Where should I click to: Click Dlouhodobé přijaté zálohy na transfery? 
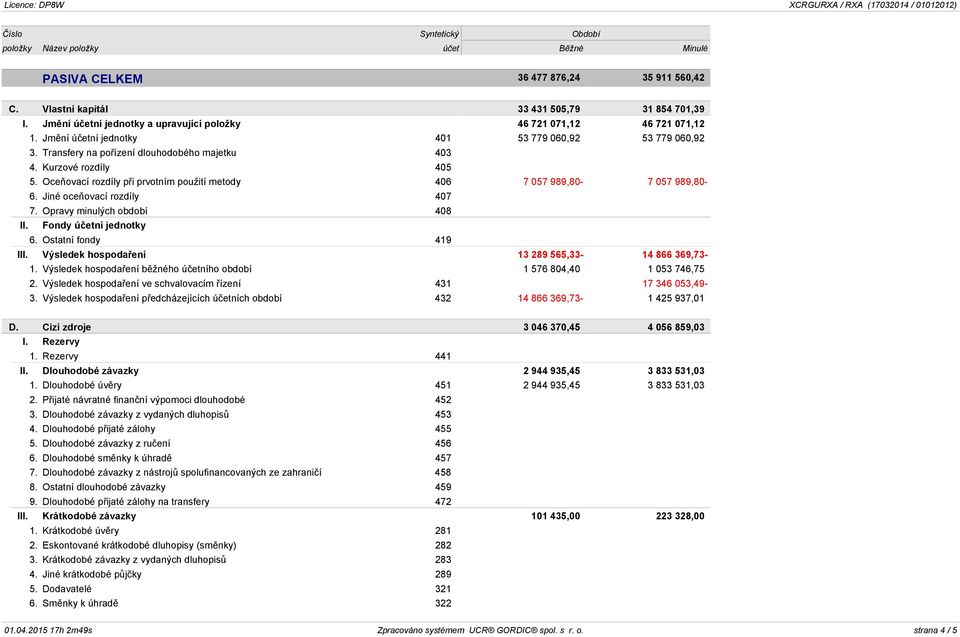click(x=126, y=502)
